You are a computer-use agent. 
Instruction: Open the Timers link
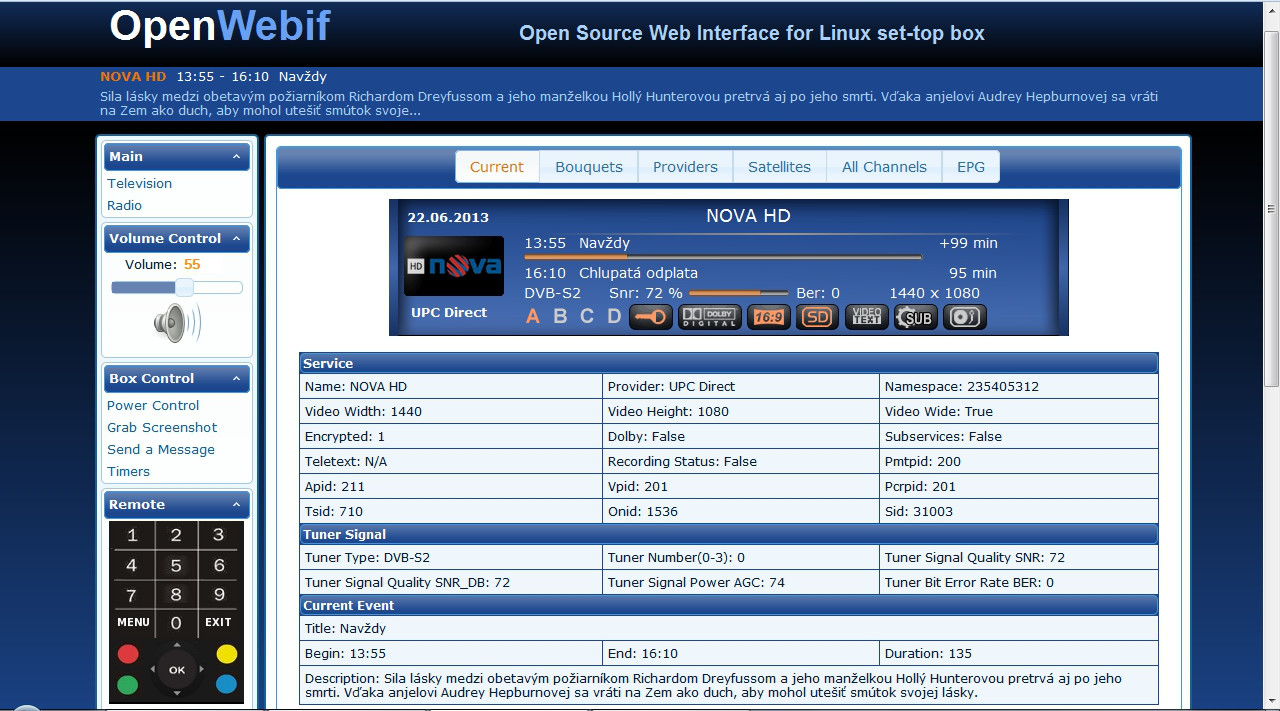coord(129,471)
